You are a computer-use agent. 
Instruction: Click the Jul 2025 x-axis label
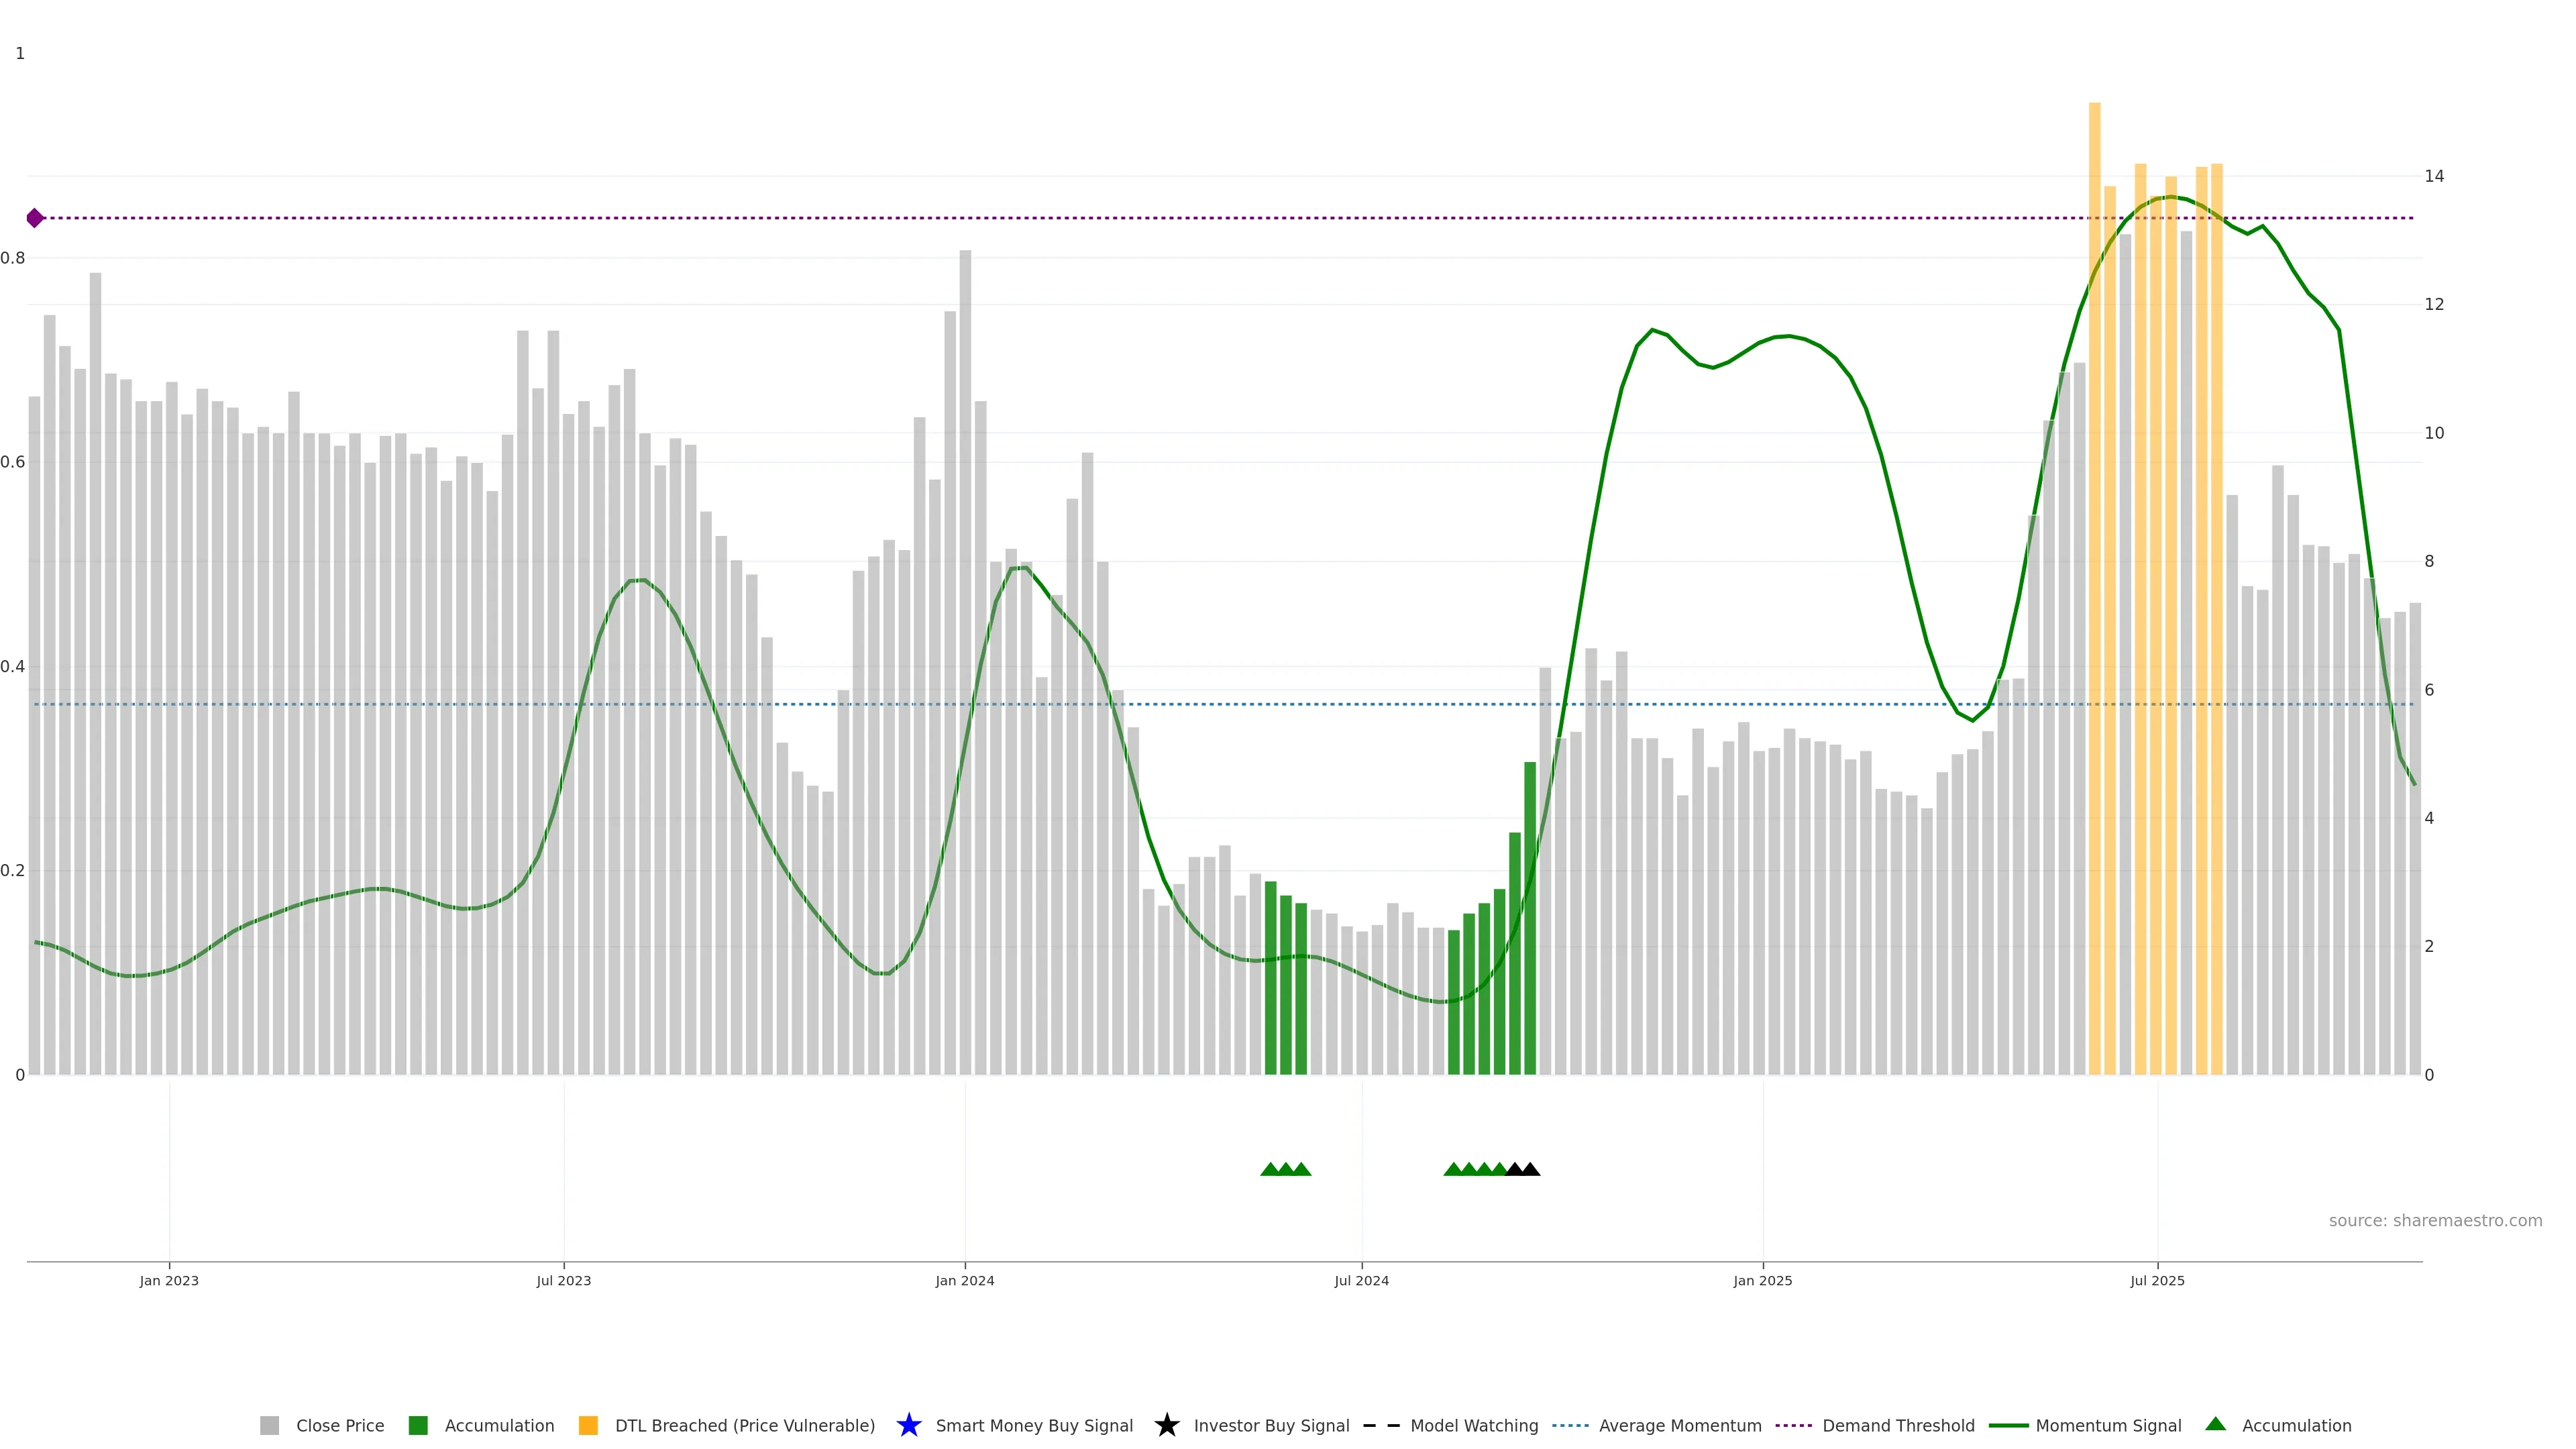point(2157,1280)
